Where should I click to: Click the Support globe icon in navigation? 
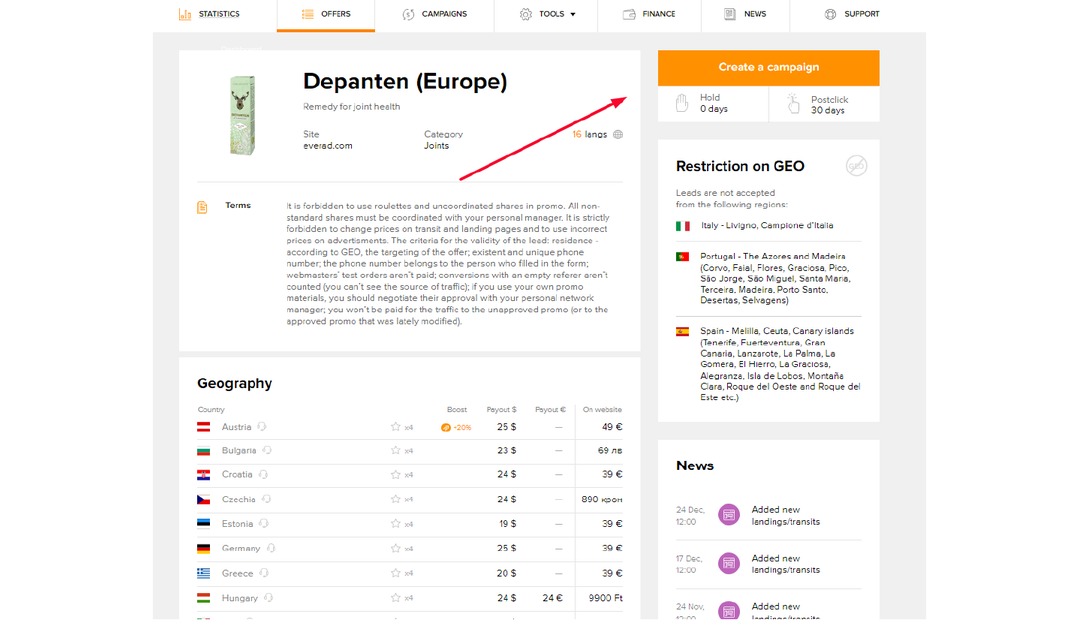coord(830,14)
